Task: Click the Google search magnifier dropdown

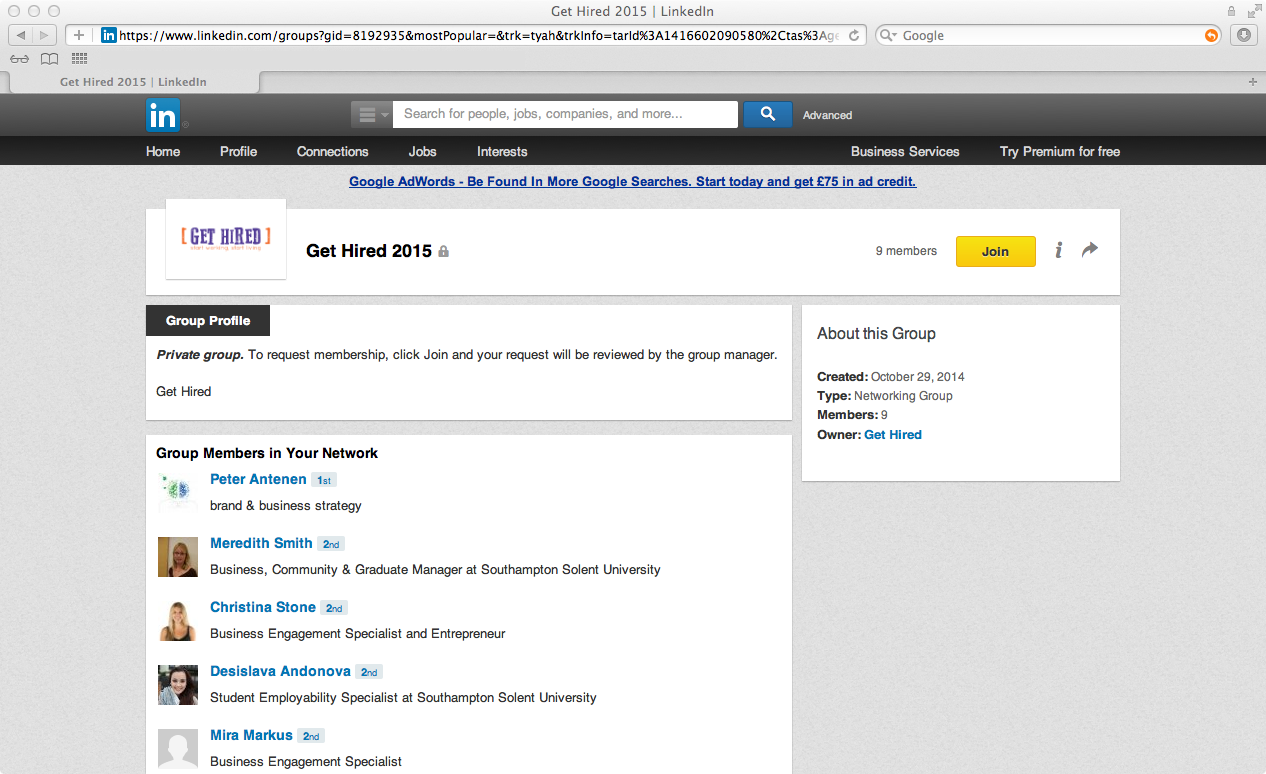Action: 889,35
